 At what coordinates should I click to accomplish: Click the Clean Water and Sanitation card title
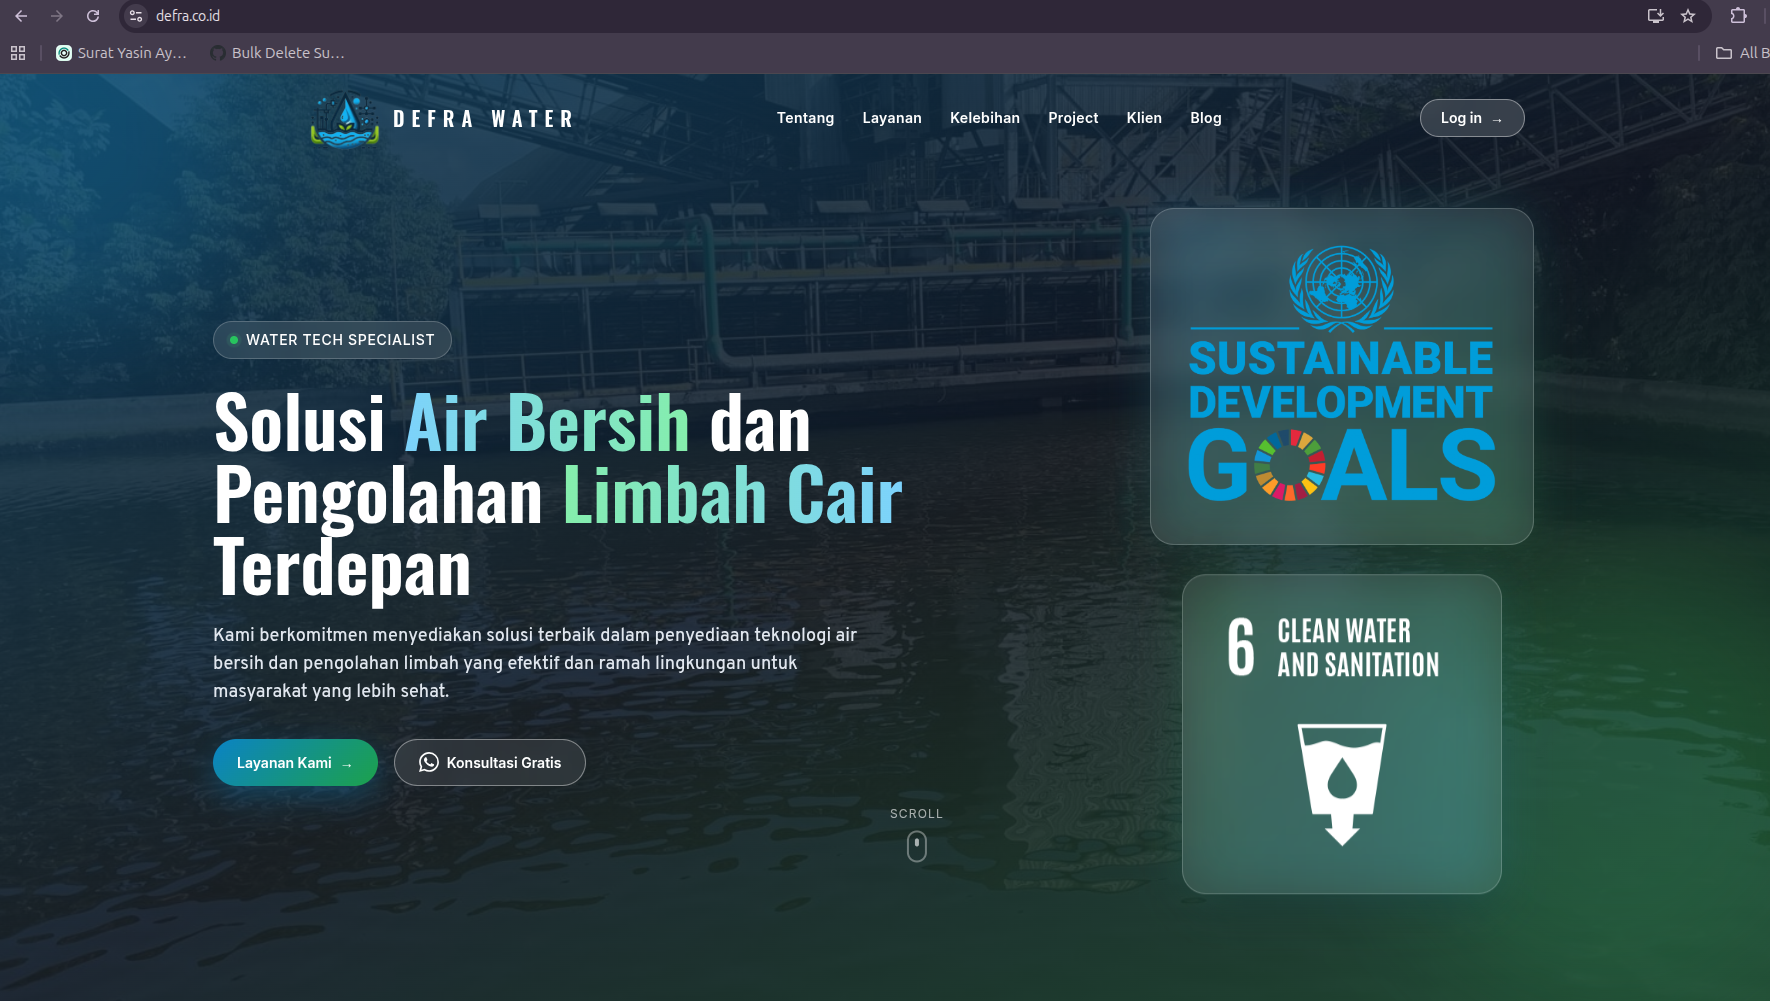tap(1358, 648)
